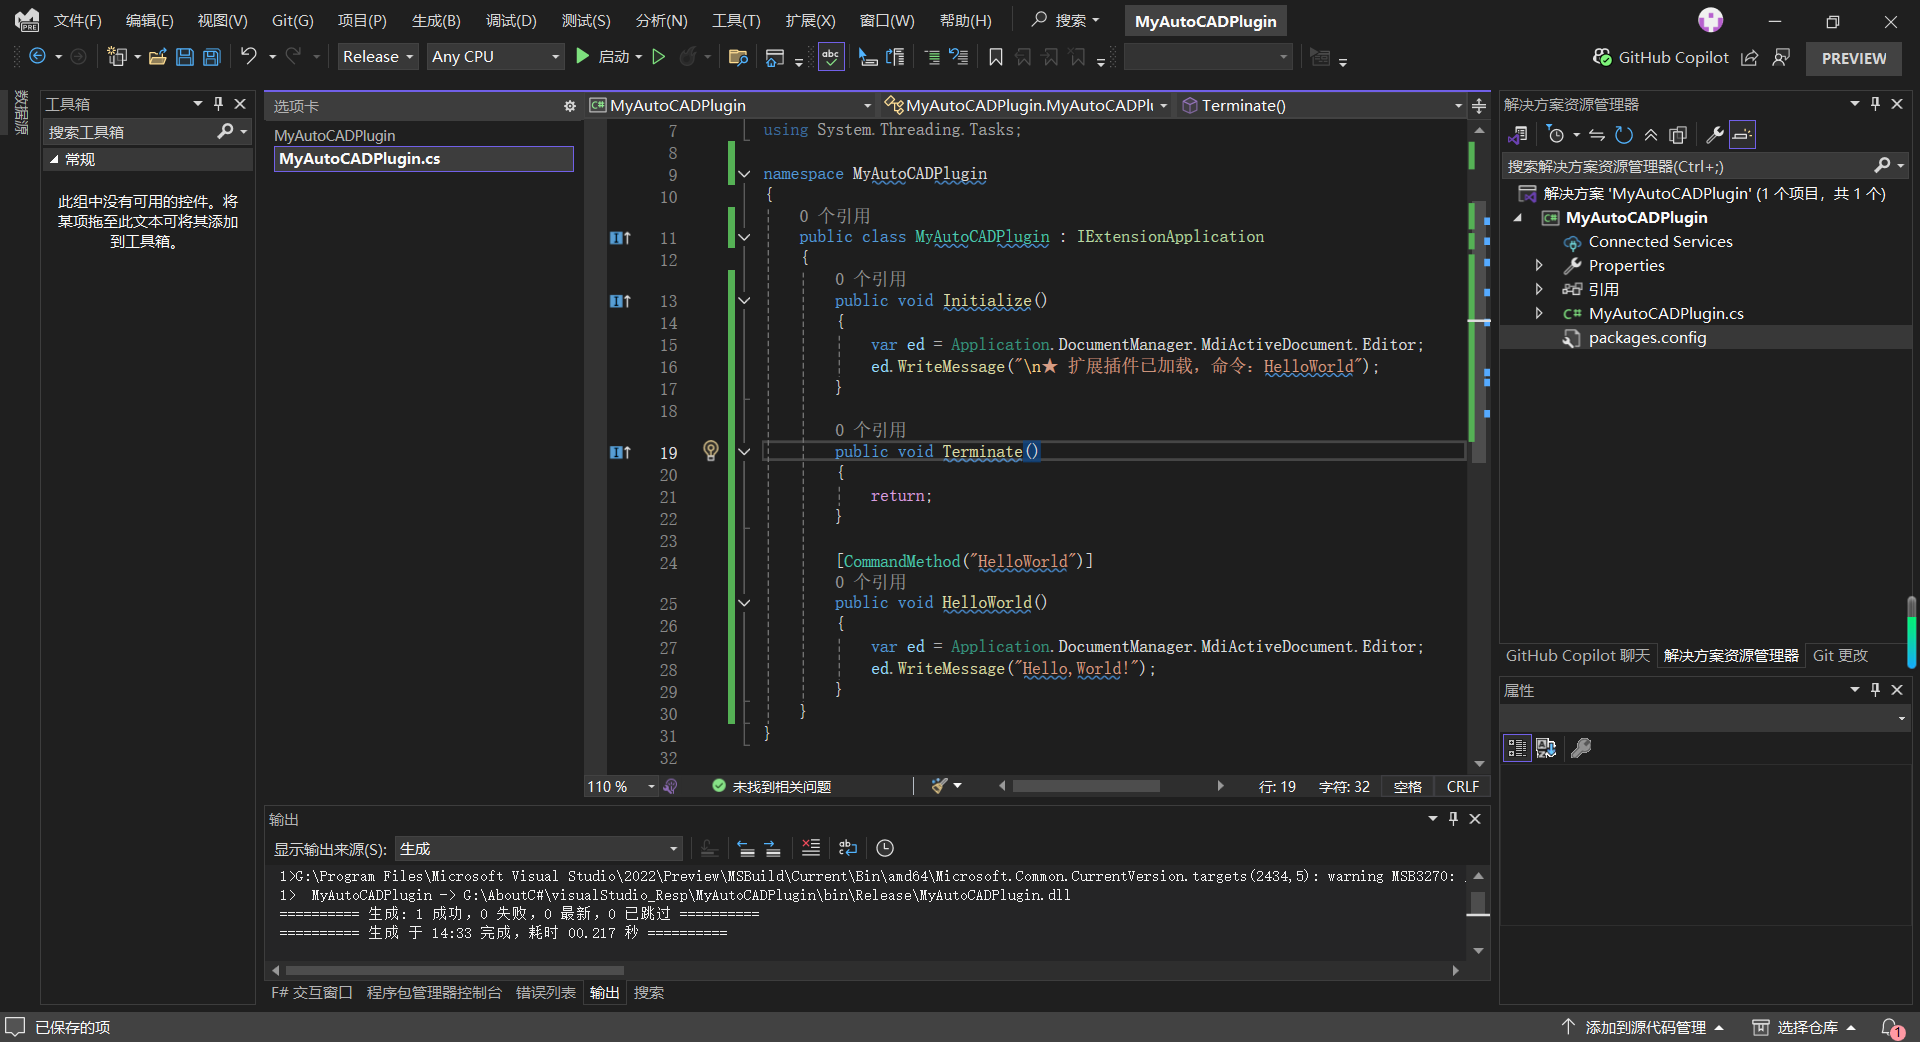Click Collapse All in Solution Explorer toolbar
The height and width of the screenshot is (1042, 1920).
(x=1651, y=135)
